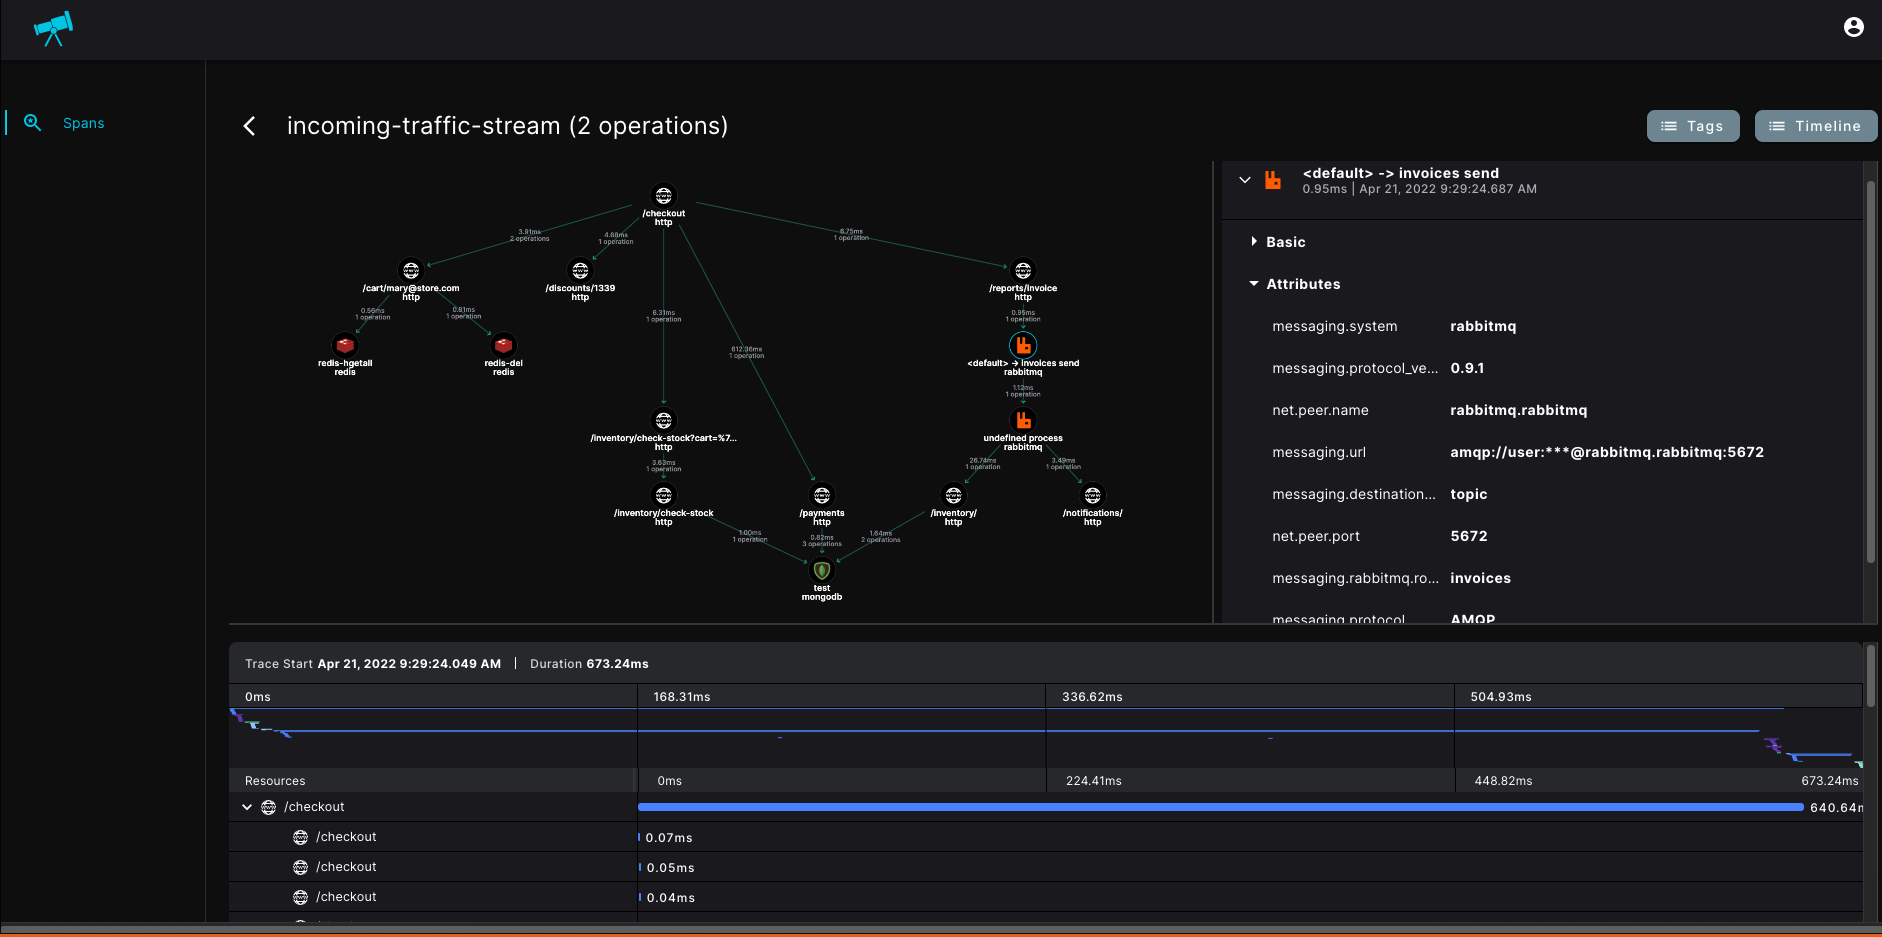Click the topic destination value
The height and width of the screenshot is (937, 1882).
[1469, 494]
